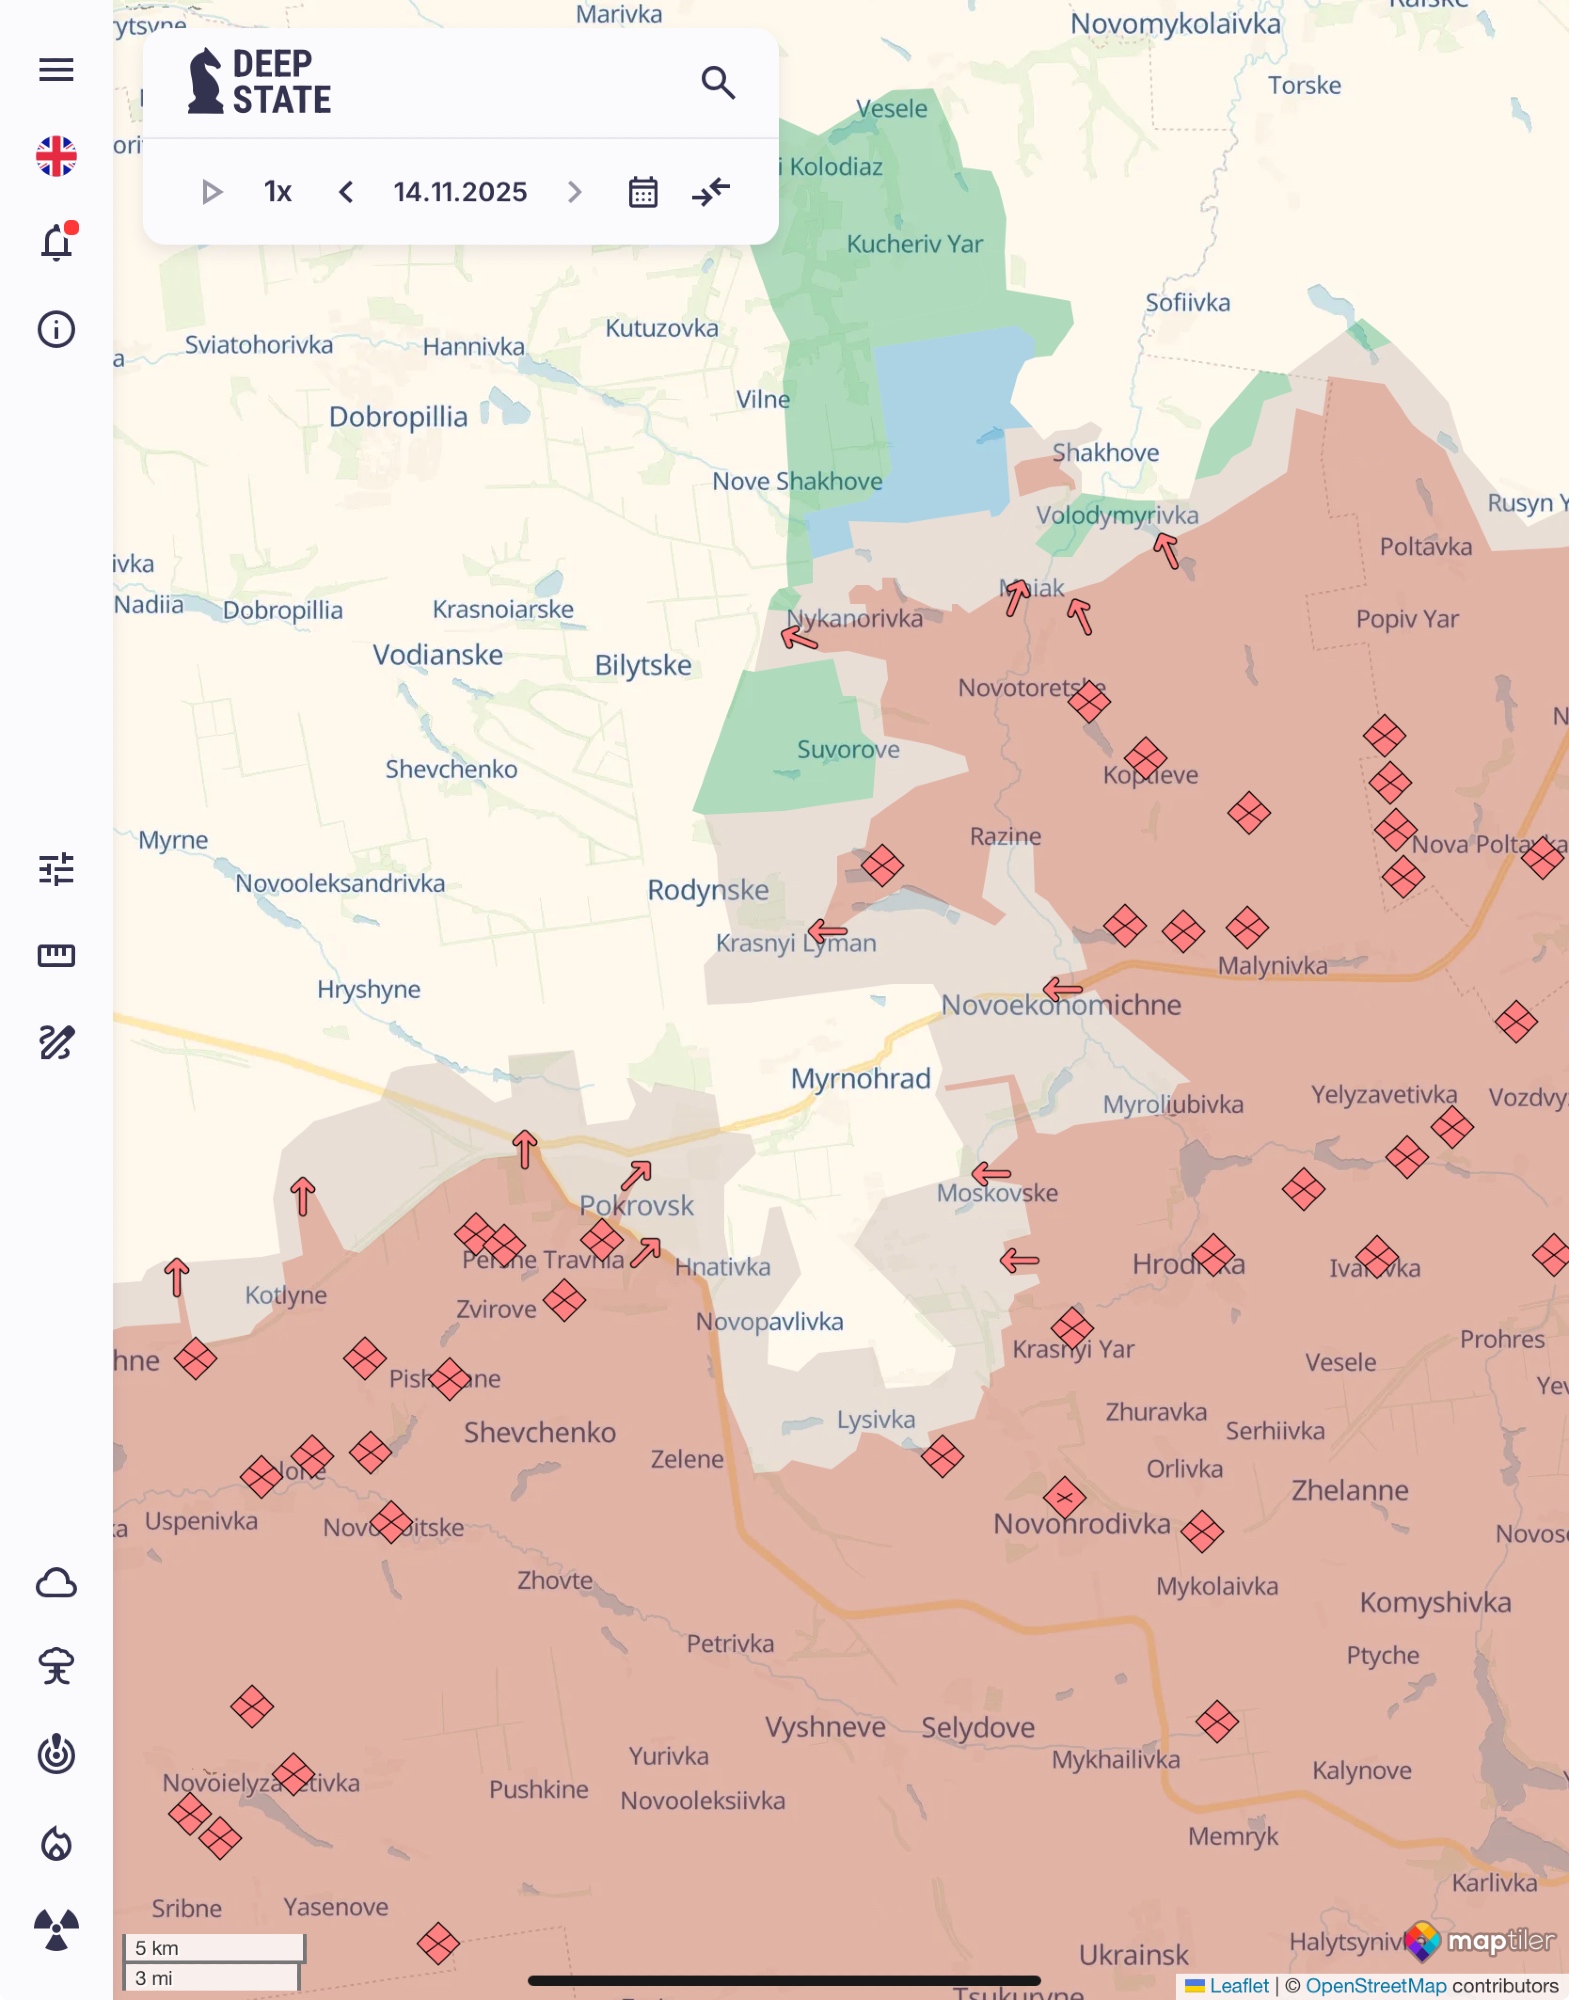Play the map timeline animation

click(x=211, y=192)
